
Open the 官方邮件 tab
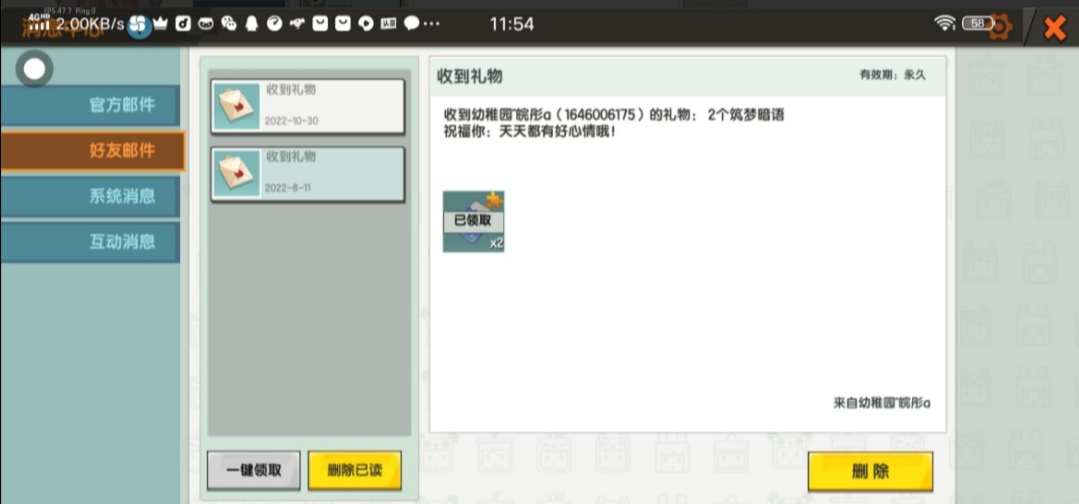[x=91, y=105]
